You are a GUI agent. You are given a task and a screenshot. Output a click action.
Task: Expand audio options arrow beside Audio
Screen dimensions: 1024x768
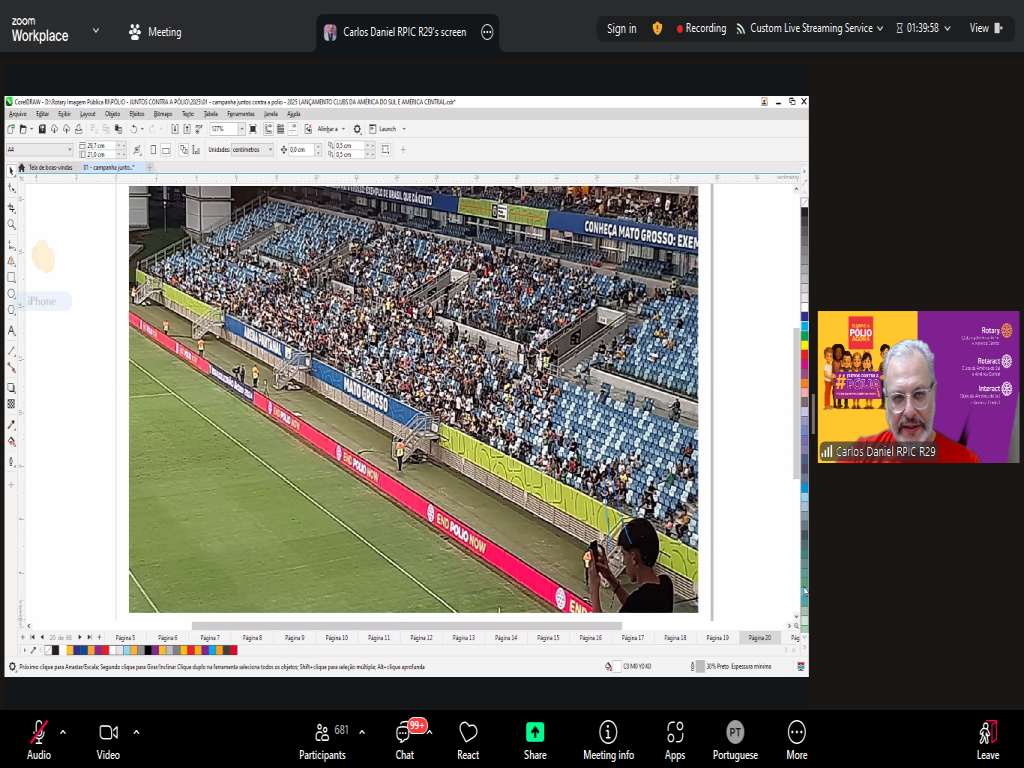tap(63, 731)
